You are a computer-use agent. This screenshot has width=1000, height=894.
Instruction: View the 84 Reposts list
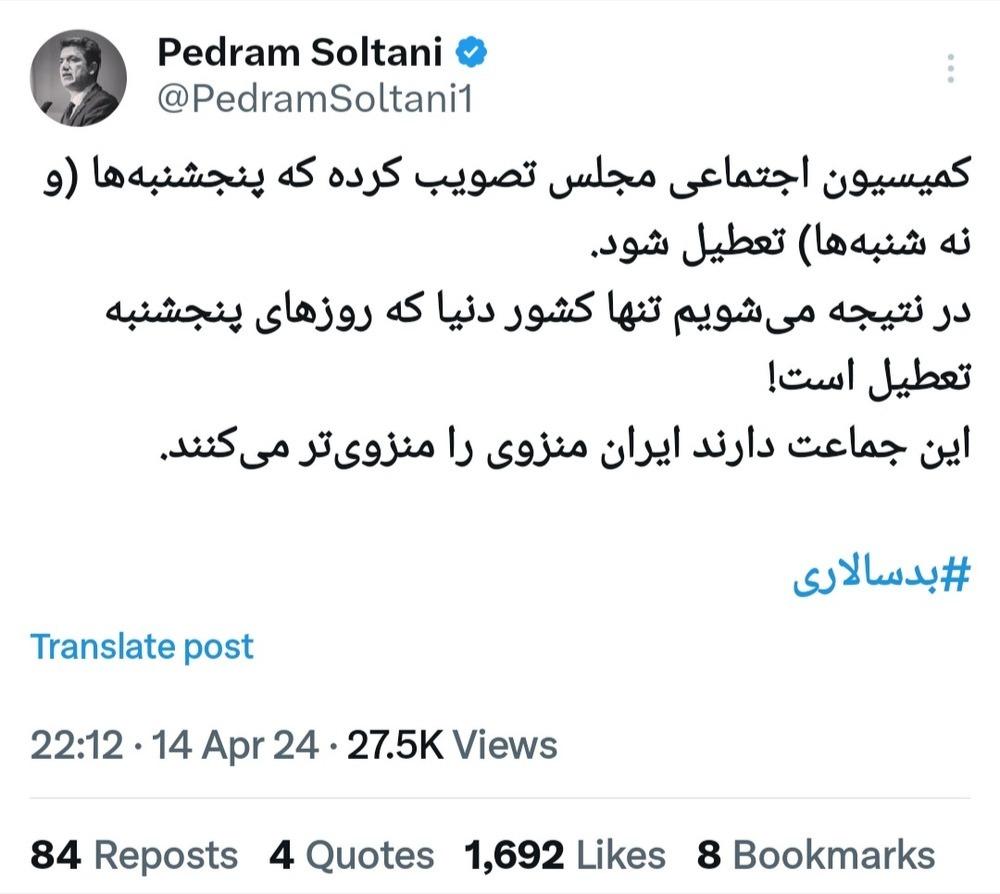click(x=135, y=855)
